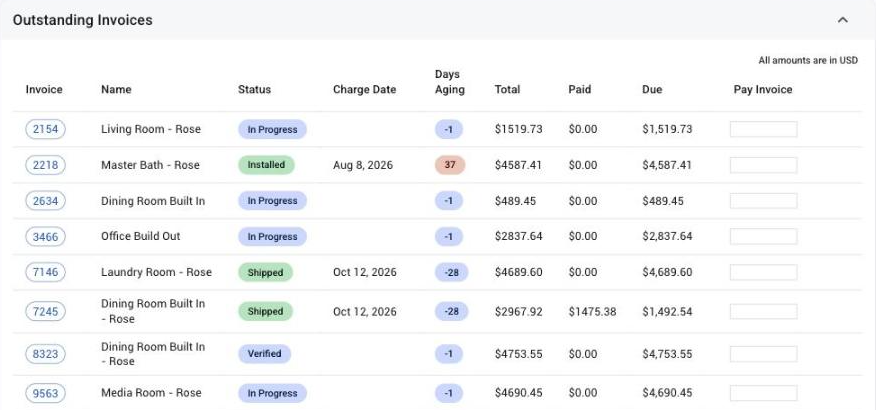
Task: Open invoice 7146 link
Action: click(45, 272)
